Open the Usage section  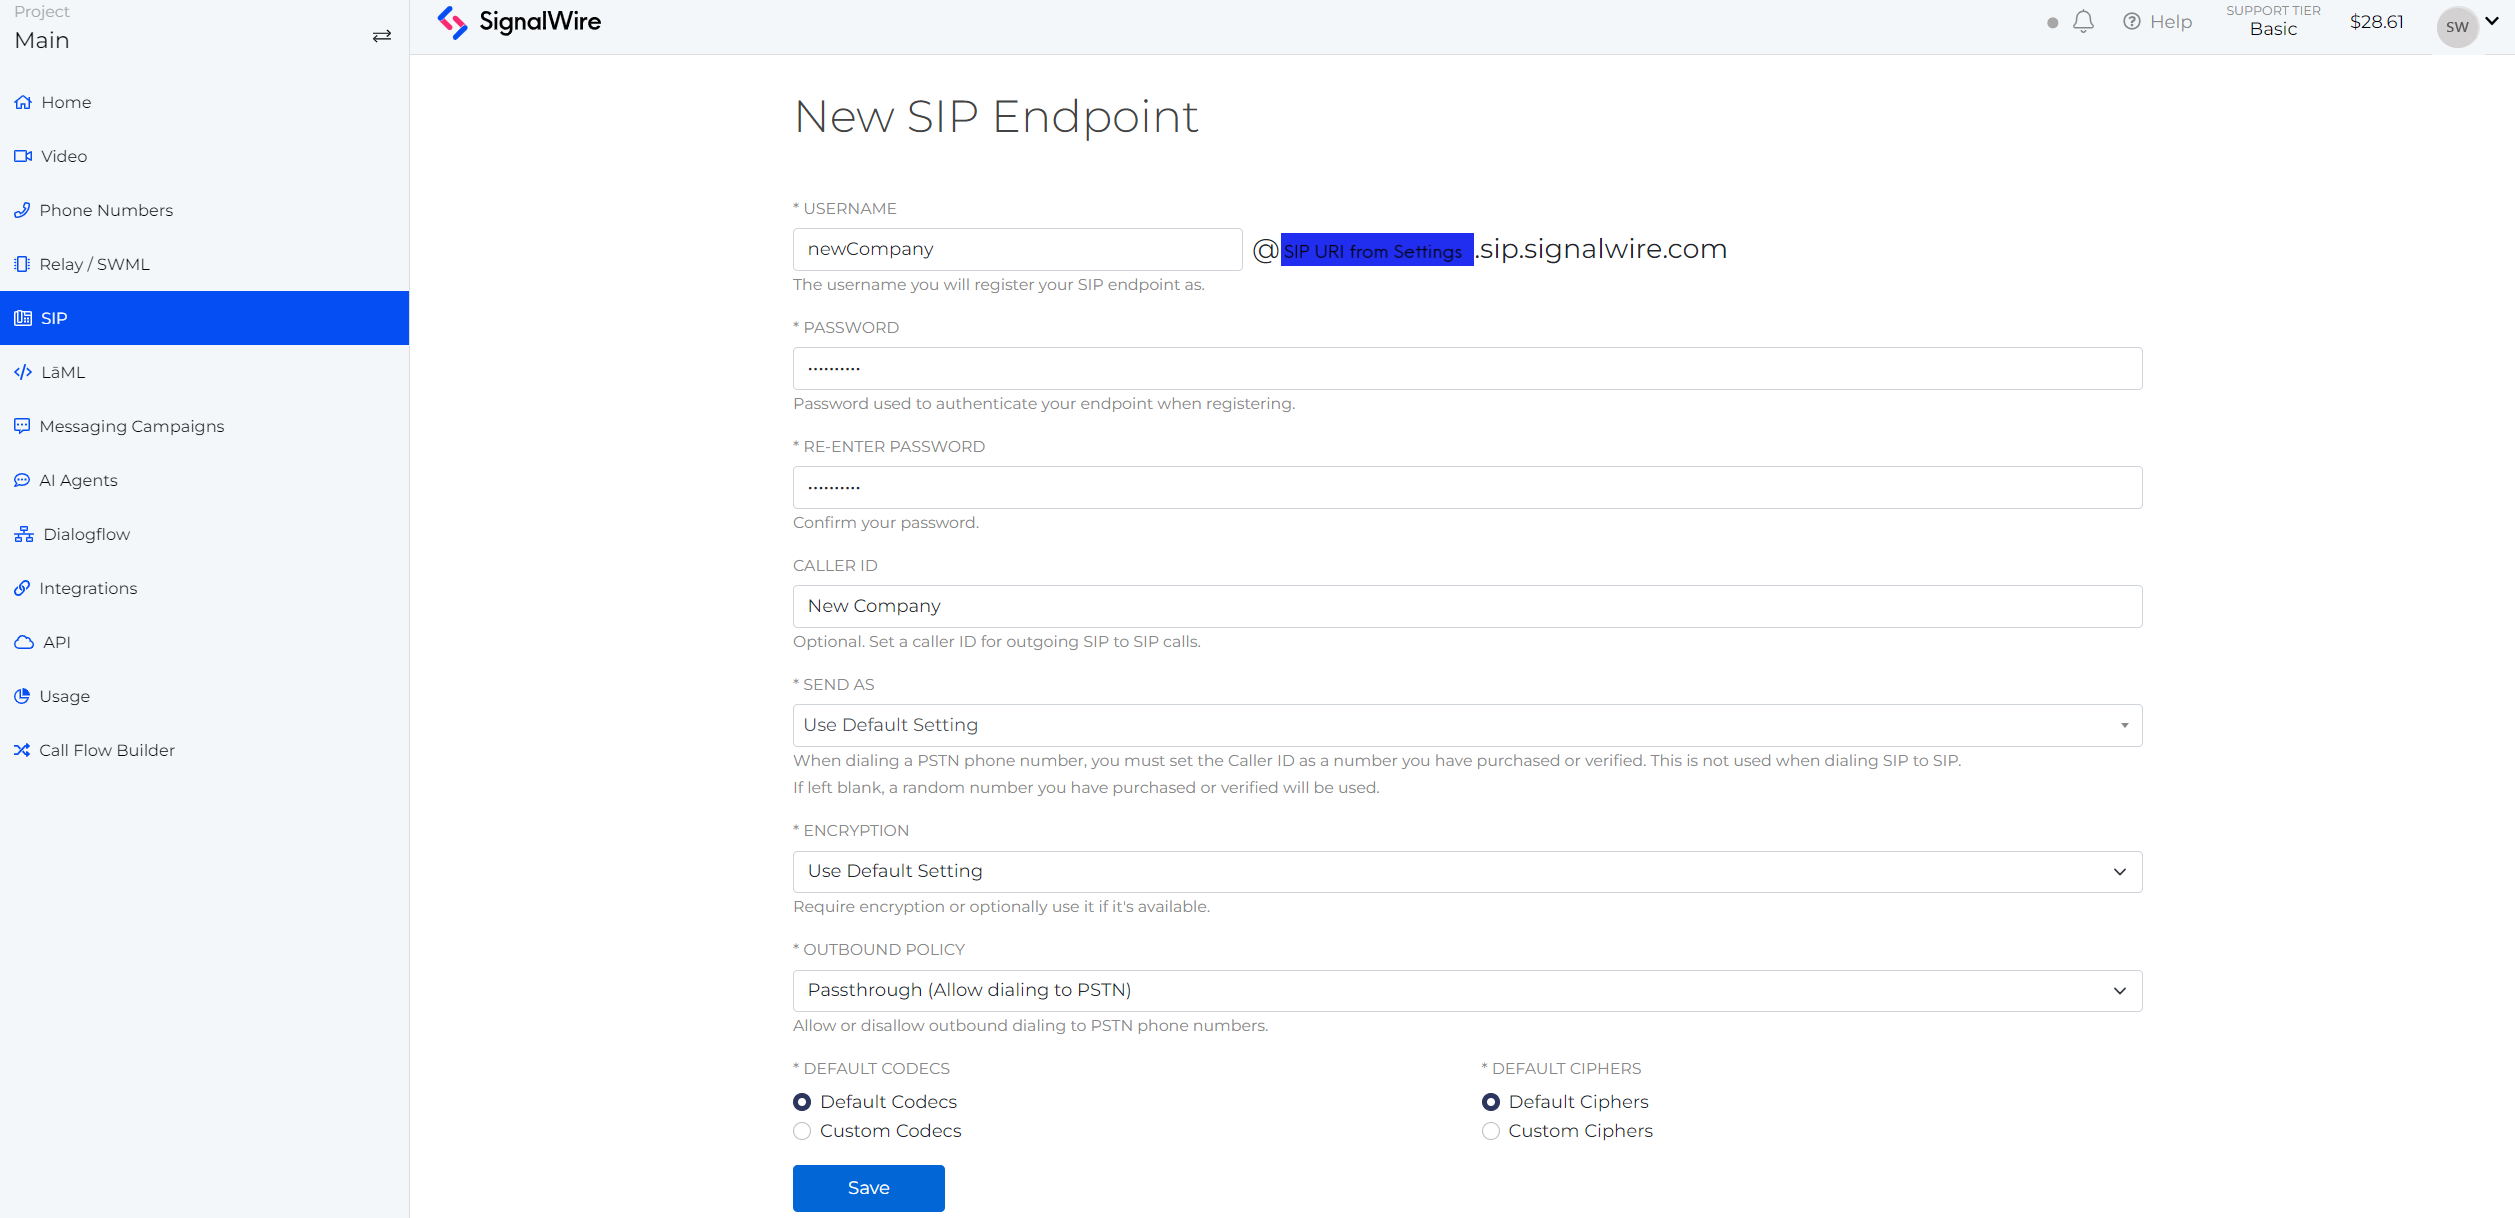(x=64, y=696)
